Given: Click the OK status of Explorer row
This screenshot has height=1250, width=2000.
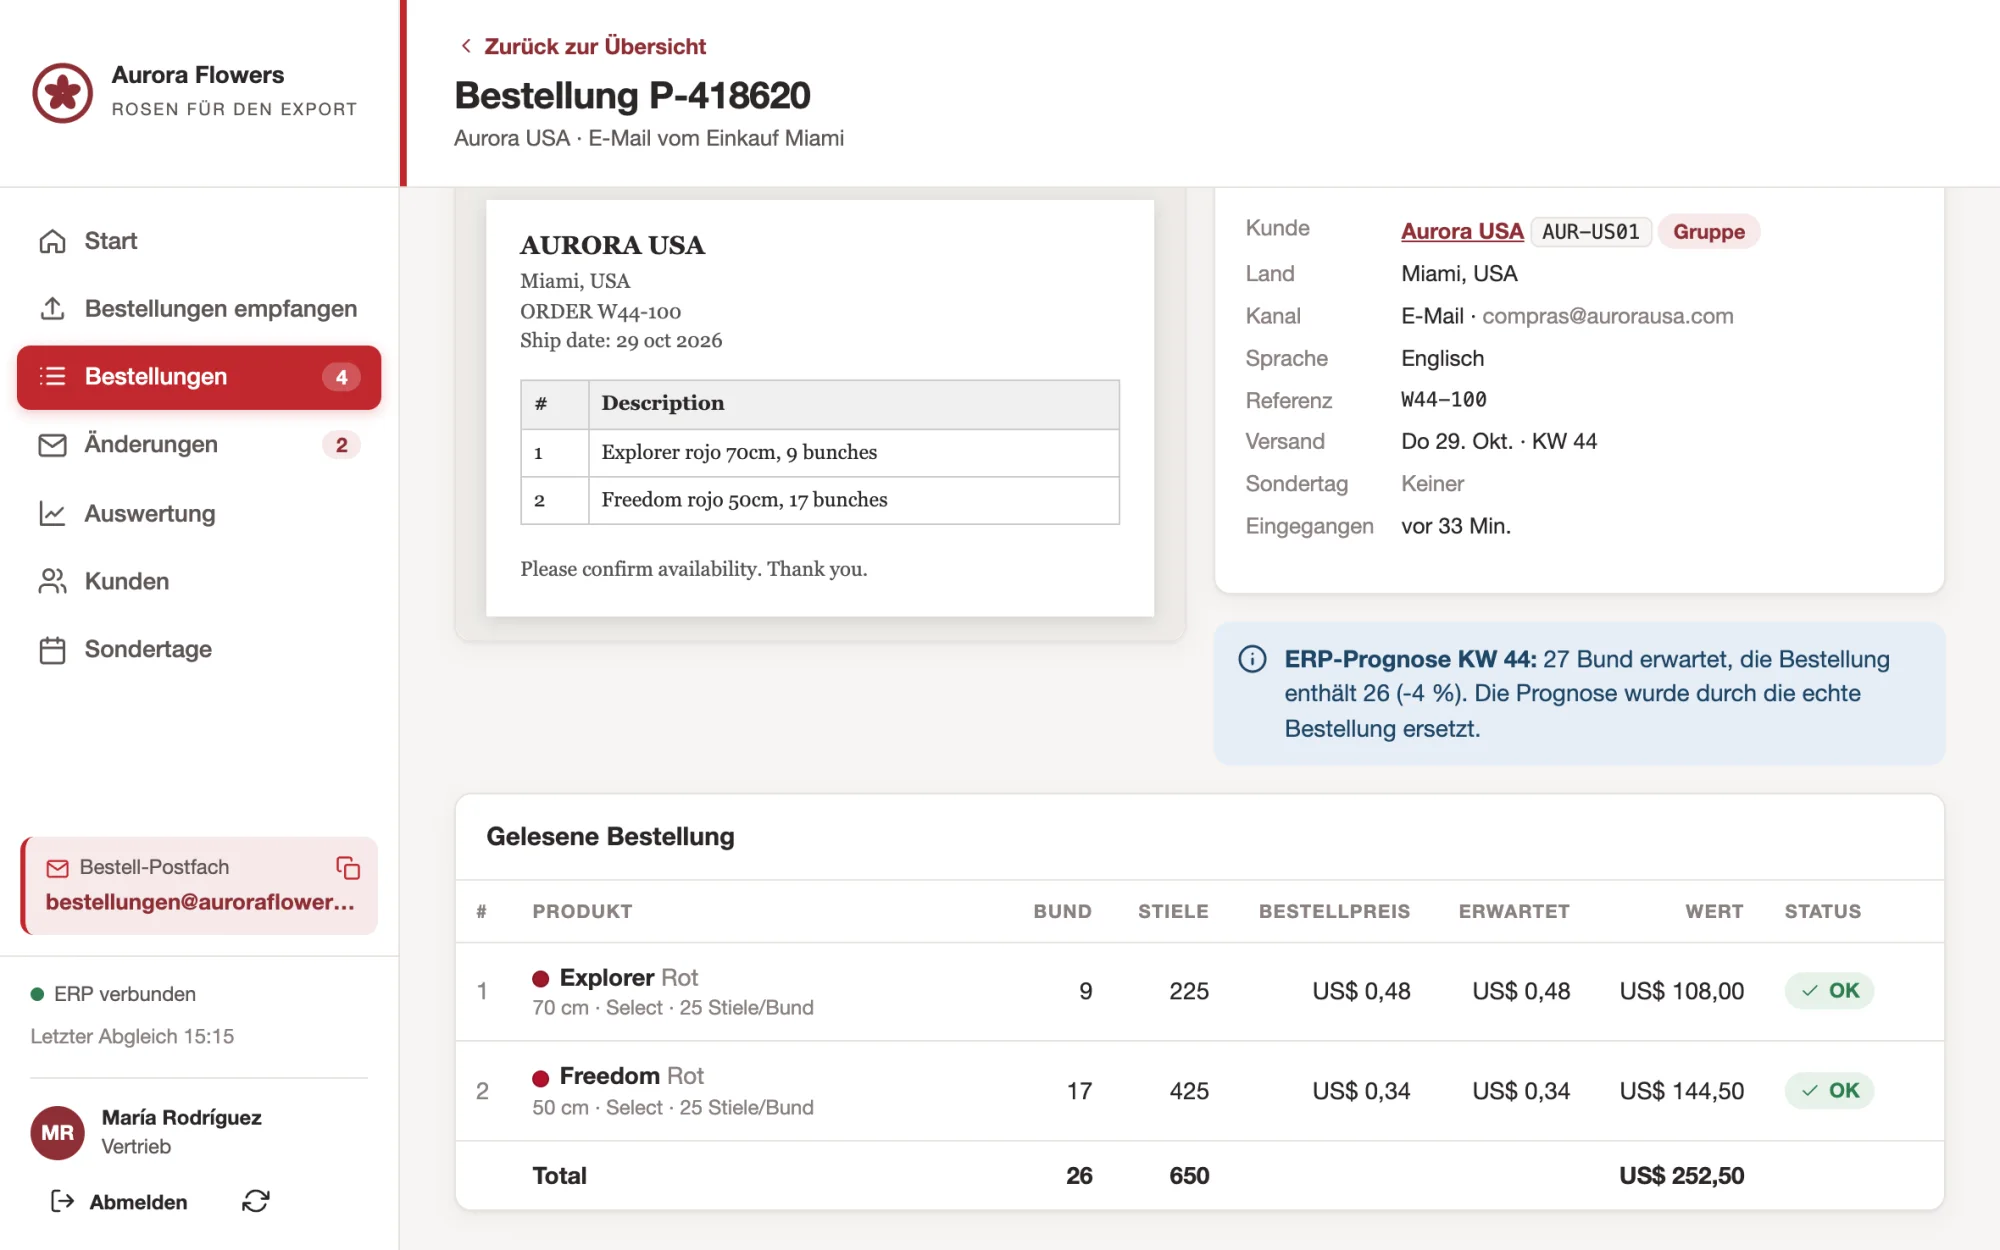Looking at the screenshot, I should click(x=1829, y=991).
